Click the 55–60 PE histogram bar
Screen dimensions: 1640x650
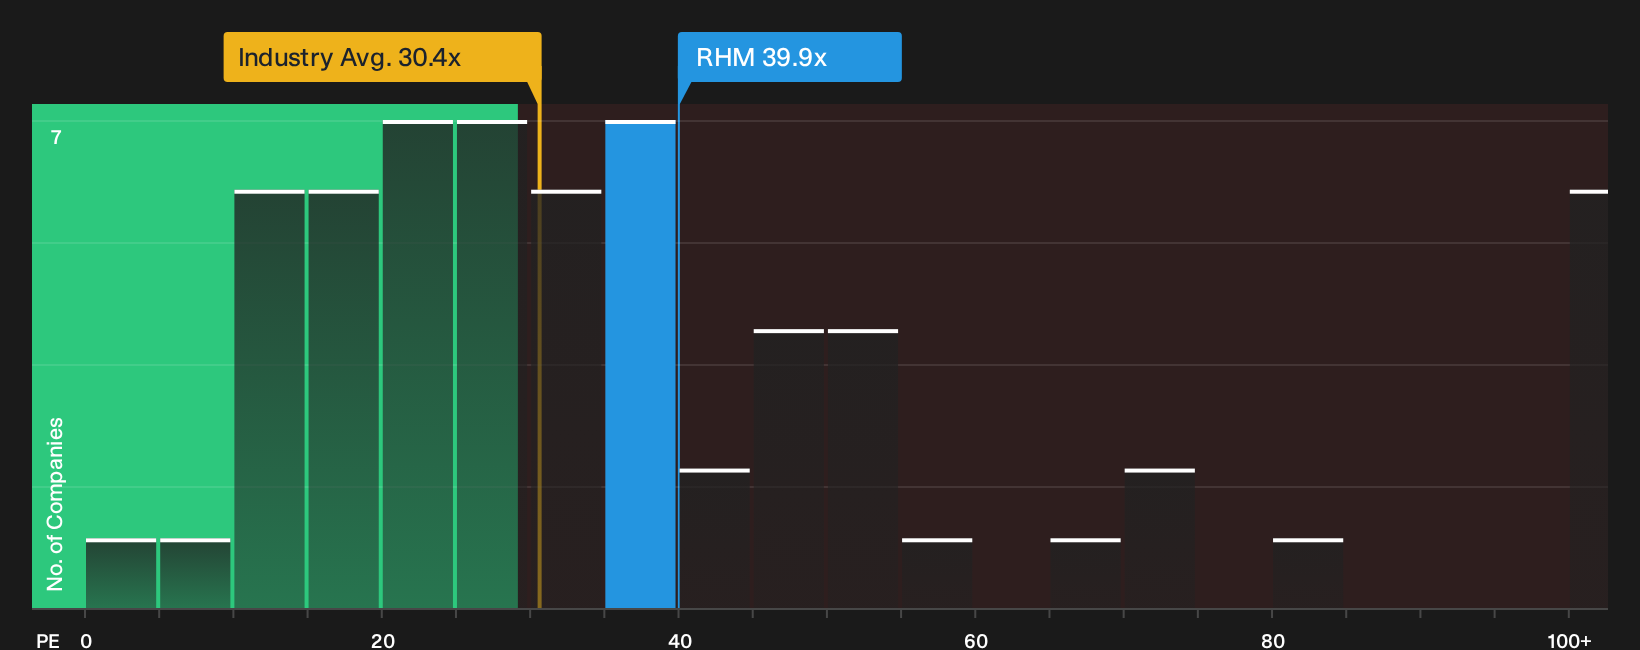(937, 573)
